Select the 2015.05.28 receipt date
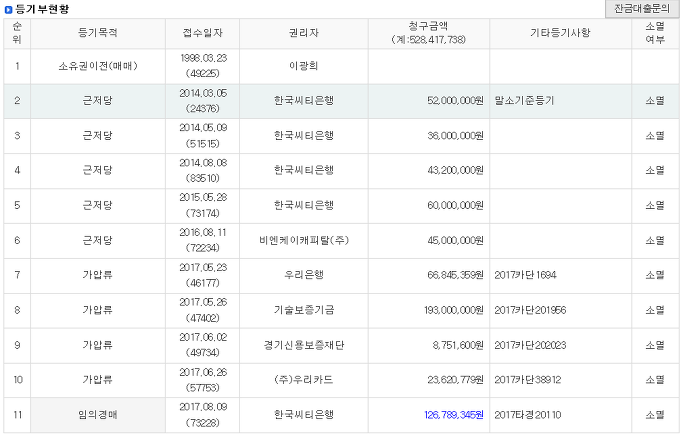The height and width of the screenshot is (438, 683). pyautogui.click(x=203, y=198)
